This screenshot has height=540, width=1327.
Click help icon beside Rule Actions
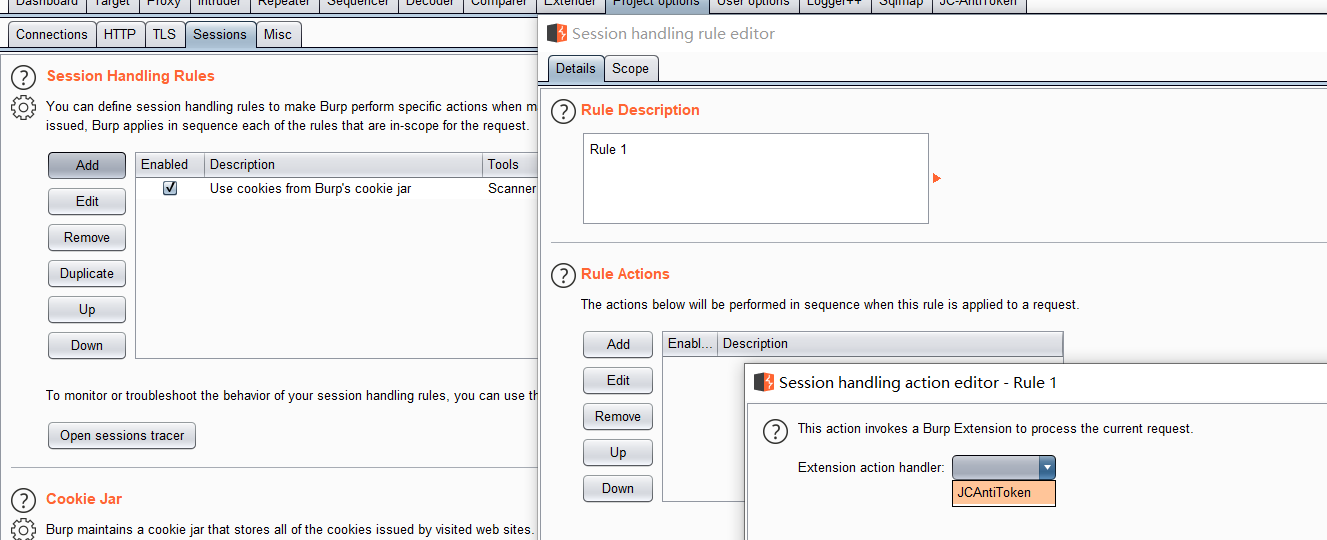pyautogui.click(x=565, y=275)
